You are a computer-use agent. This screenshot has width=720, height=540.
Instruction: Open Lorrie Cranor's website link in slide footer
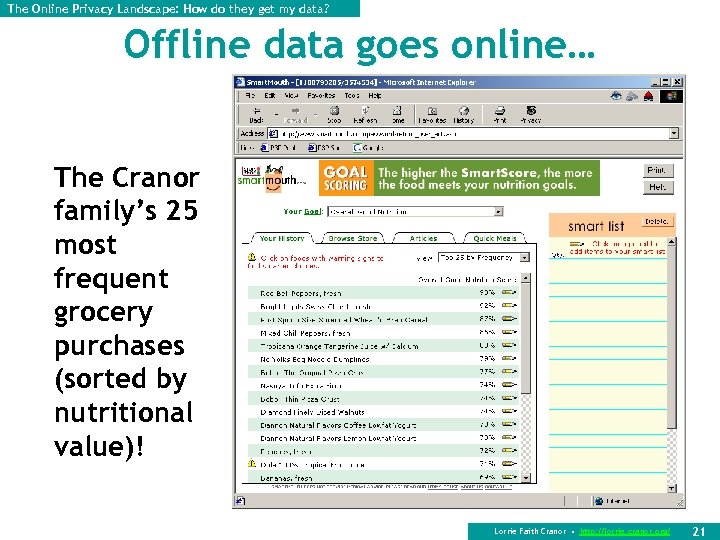[x=625, y=531]
